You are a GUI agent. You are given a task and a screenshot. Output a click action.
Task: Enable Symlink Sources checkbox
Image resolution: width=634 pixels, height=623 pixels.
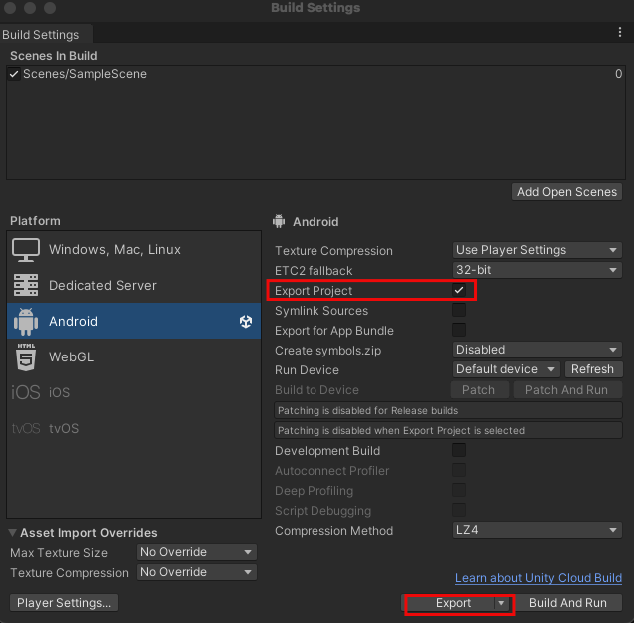point(459,310)
